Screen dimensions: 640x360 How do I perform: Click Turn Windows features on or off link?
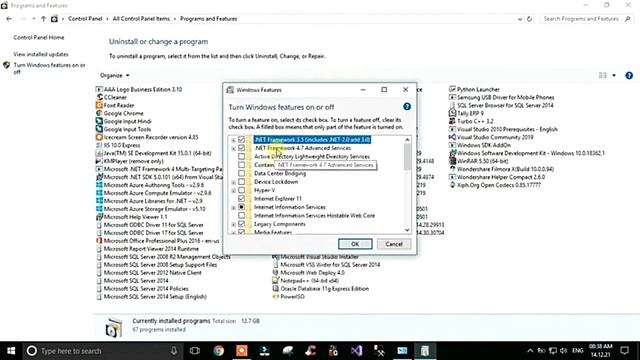[x=49, y=68]
